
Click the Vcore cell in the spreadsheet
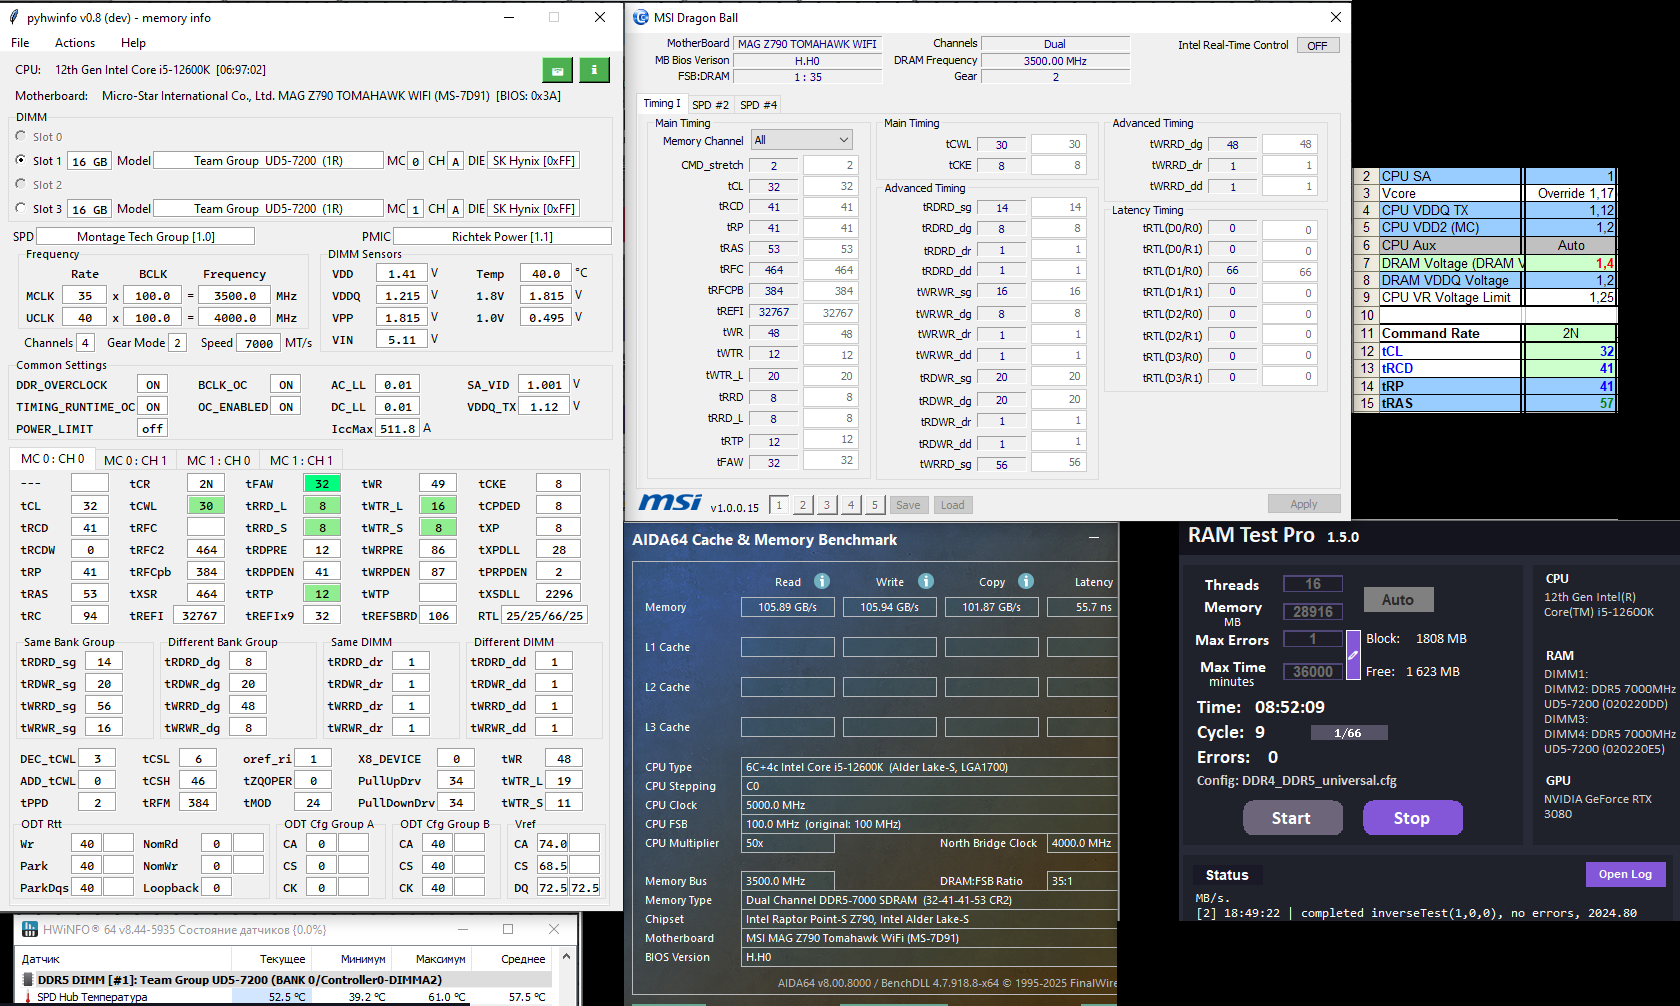tap(1450, 193)
